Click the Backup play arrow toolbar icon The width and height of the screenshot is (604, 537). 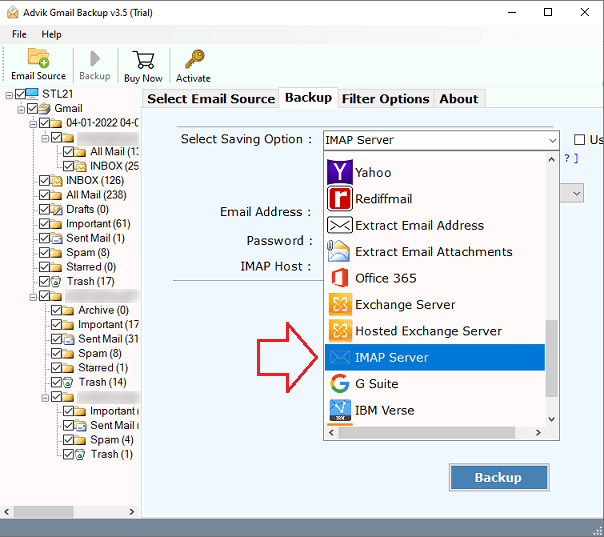click(x=95, y=59)
